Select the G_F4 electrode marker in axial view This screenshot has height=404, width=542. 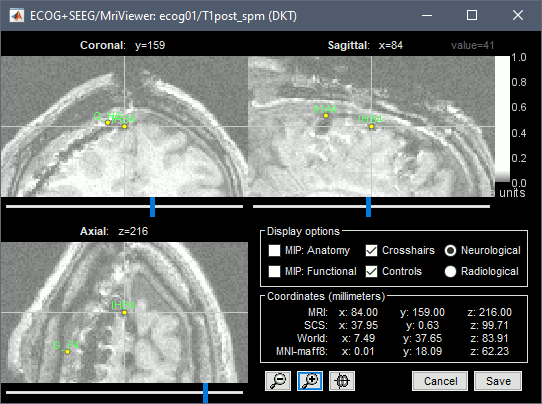pyautogui.click(x=67, y=351)
